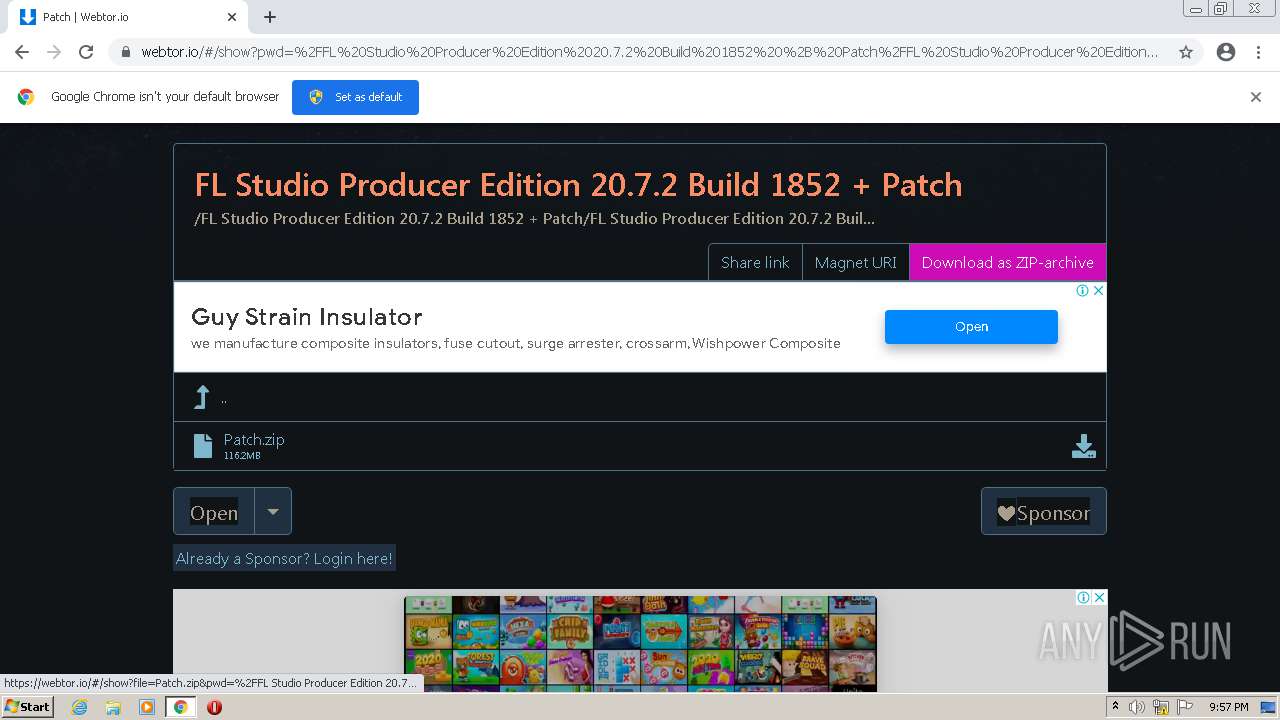The image size is (1280, 720).
Task: Bookmark this page with the star icon
Action: click(1186, 52)
